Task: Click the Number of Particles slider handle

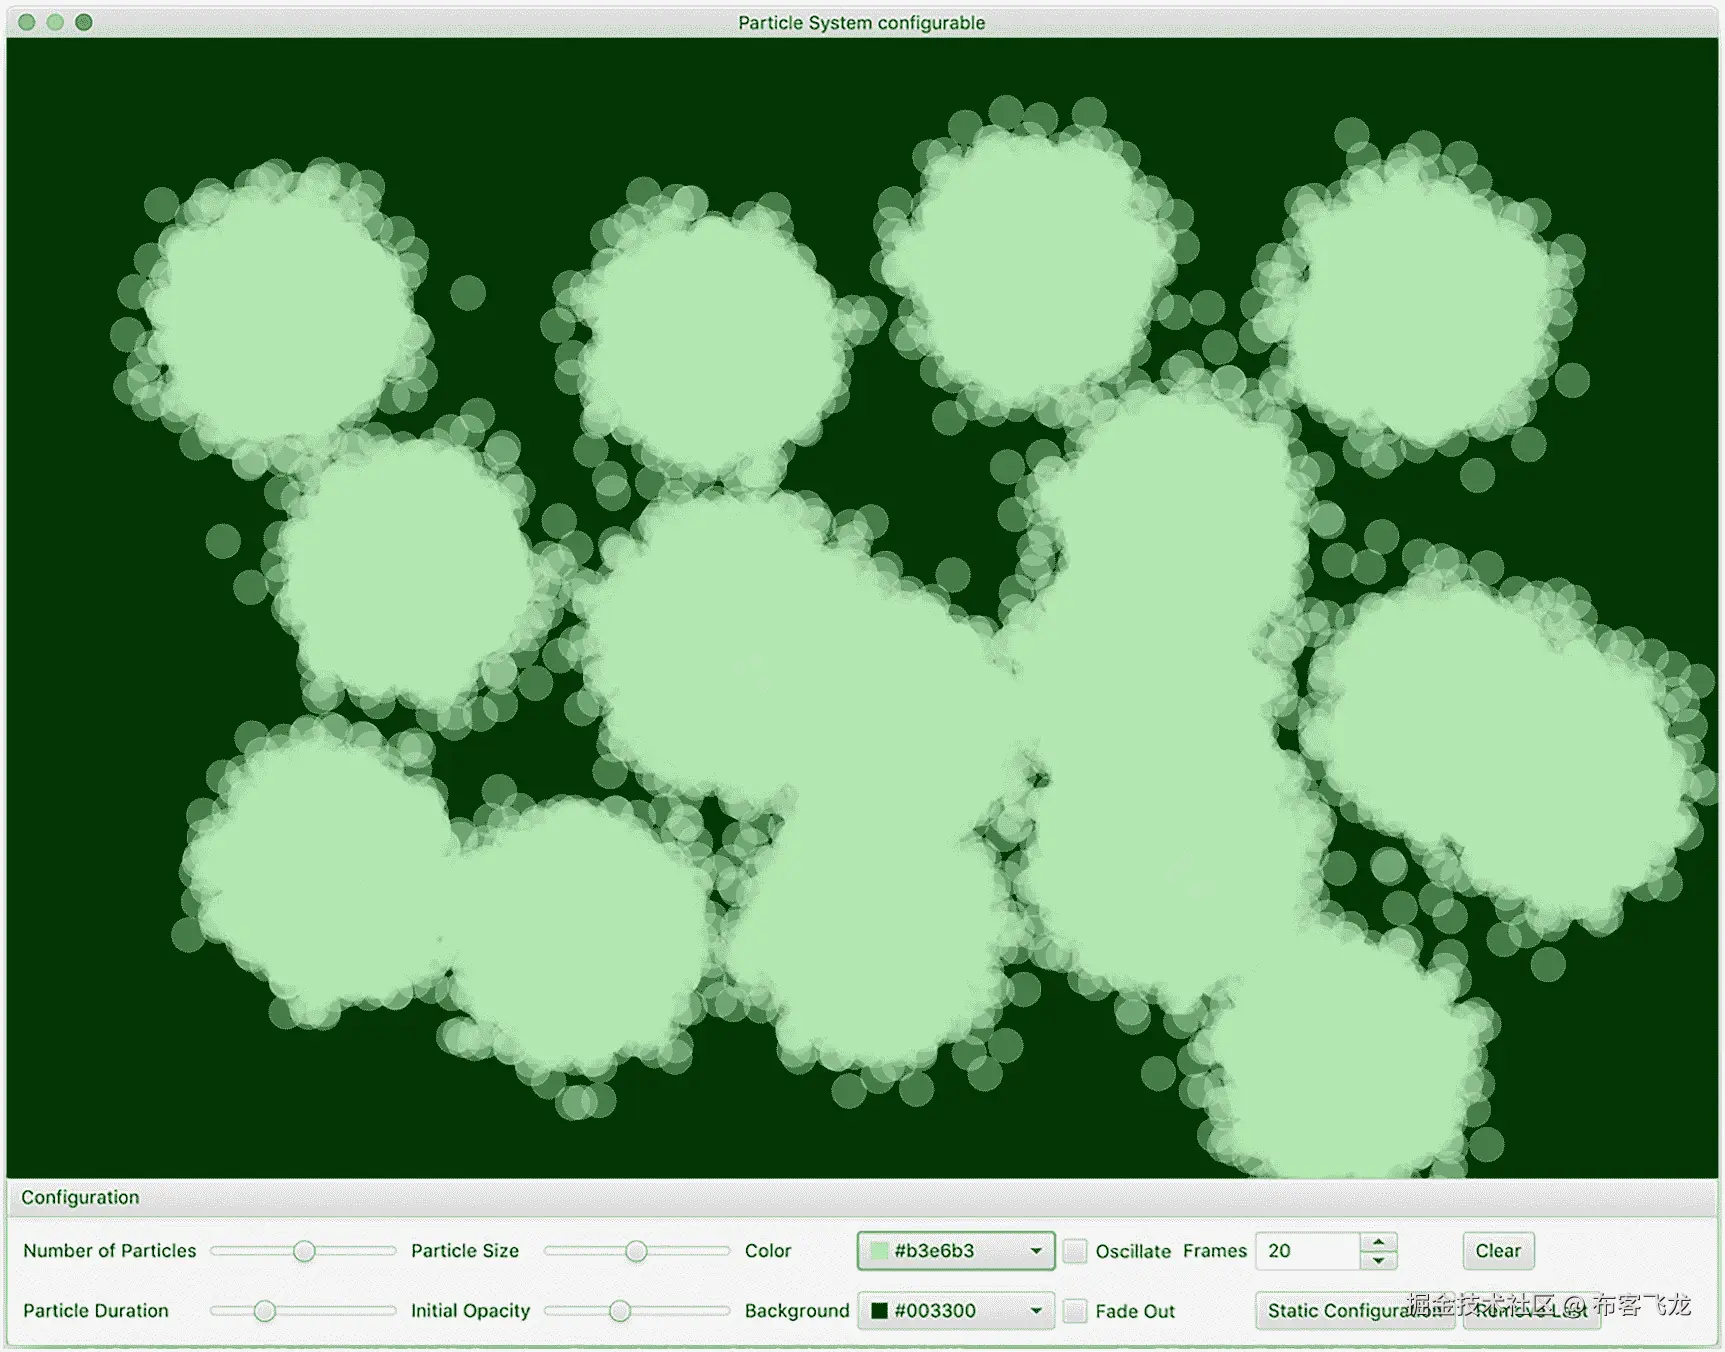Action: point(305,1251)
